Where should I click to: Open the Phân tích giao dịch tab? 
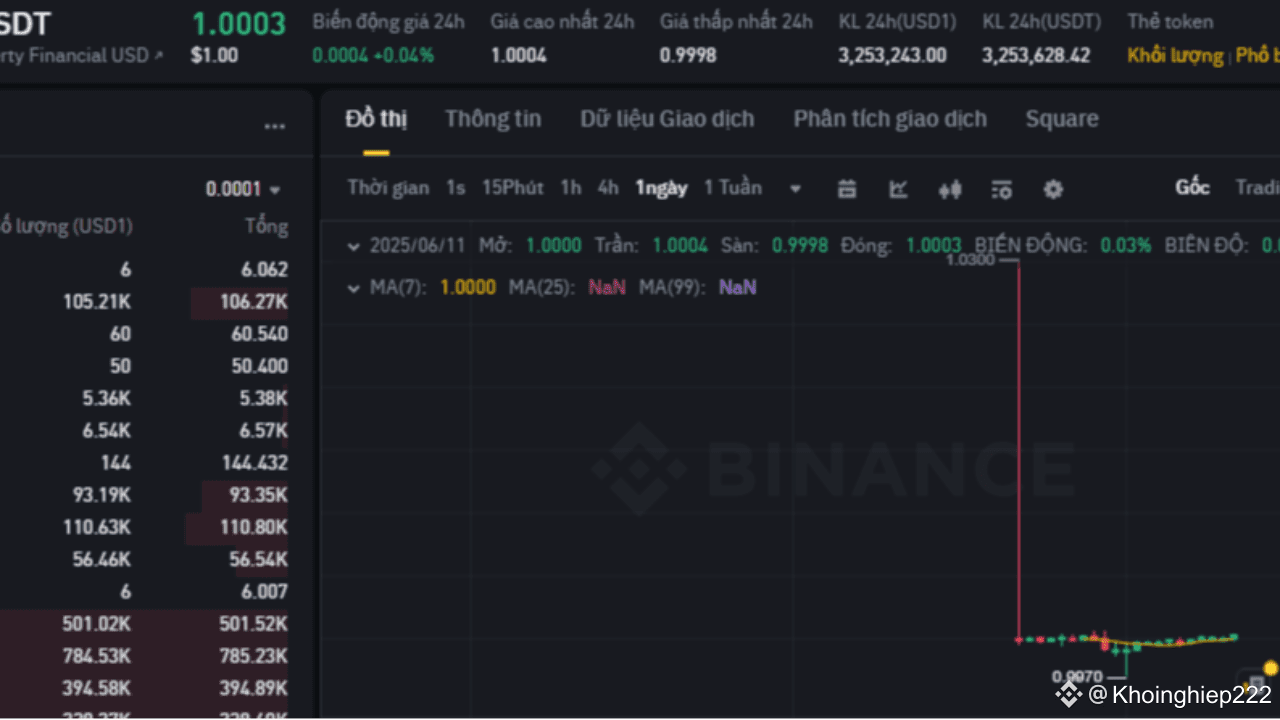pyautogui.click(x=890, y=119)
